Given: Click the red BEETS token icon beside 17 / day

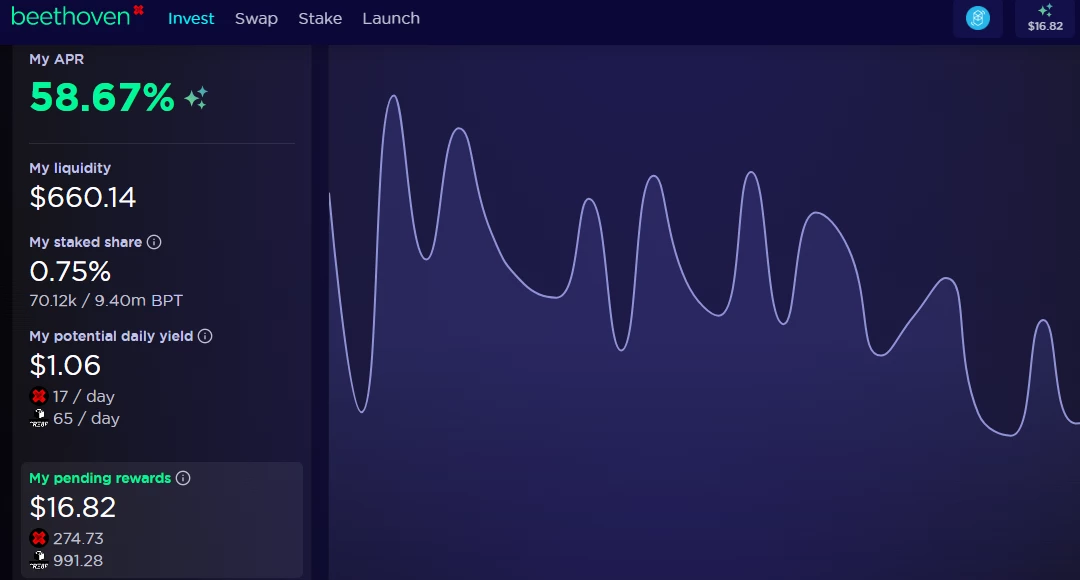Looking at the screenshot, I should pos(39,396).
